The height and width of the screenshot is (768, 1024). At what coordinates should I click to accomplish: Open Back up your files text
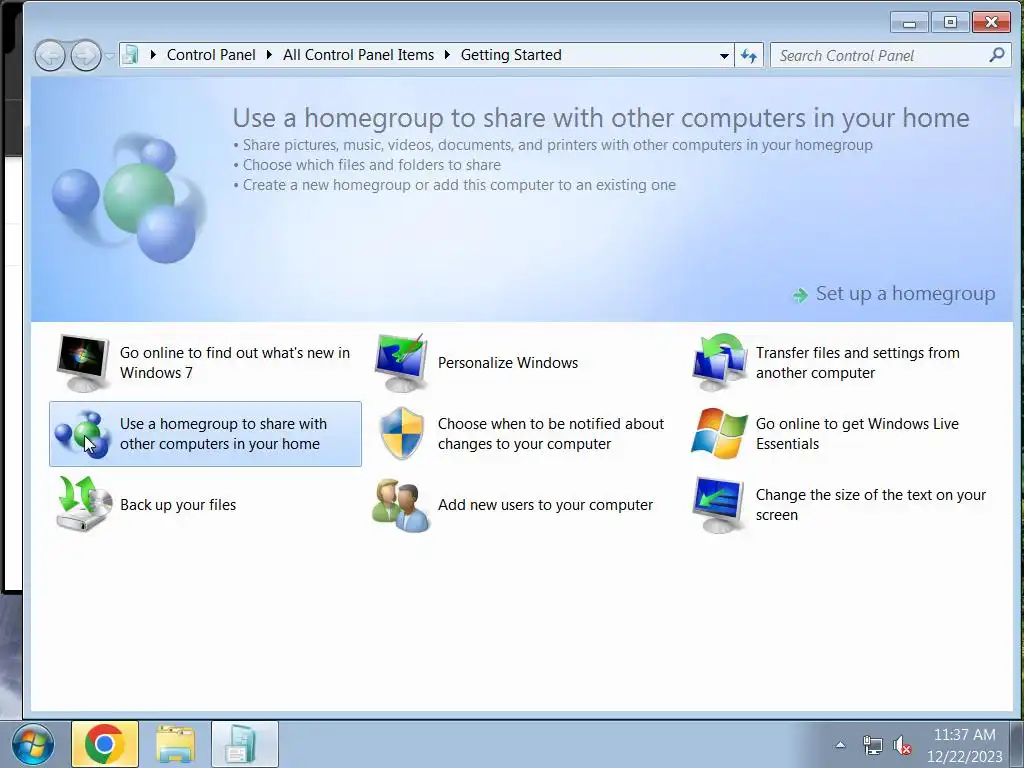click(178, 505)
